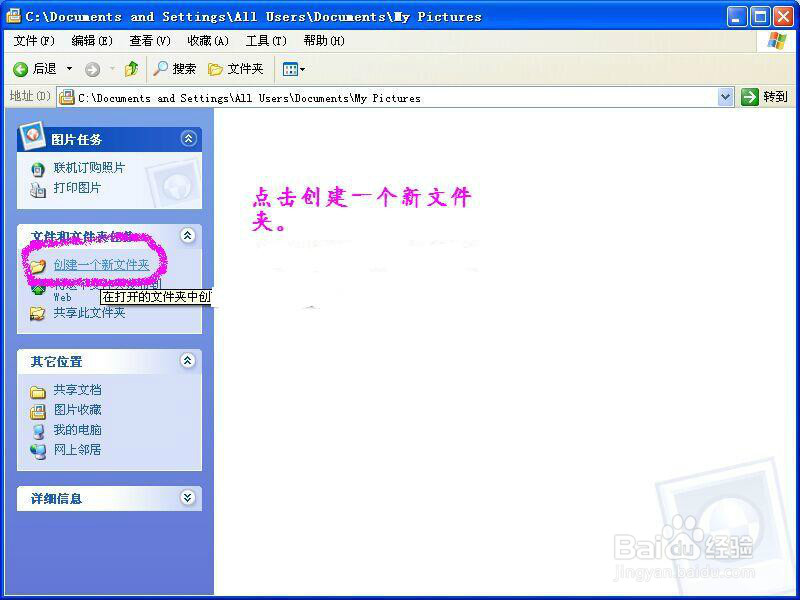The width and height of the screenshot is (800, 600).
Task: Click the new folder icon
Action: tap(38, 266)
